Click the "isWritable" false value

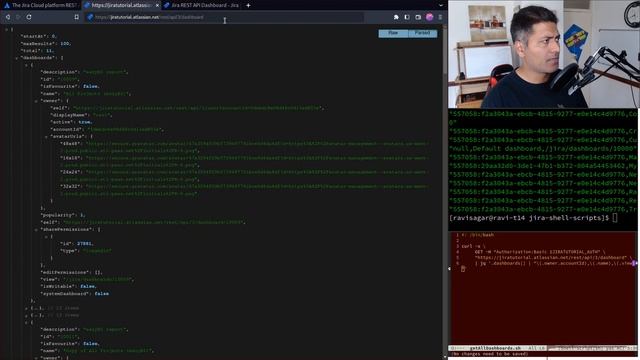point(87,287)
